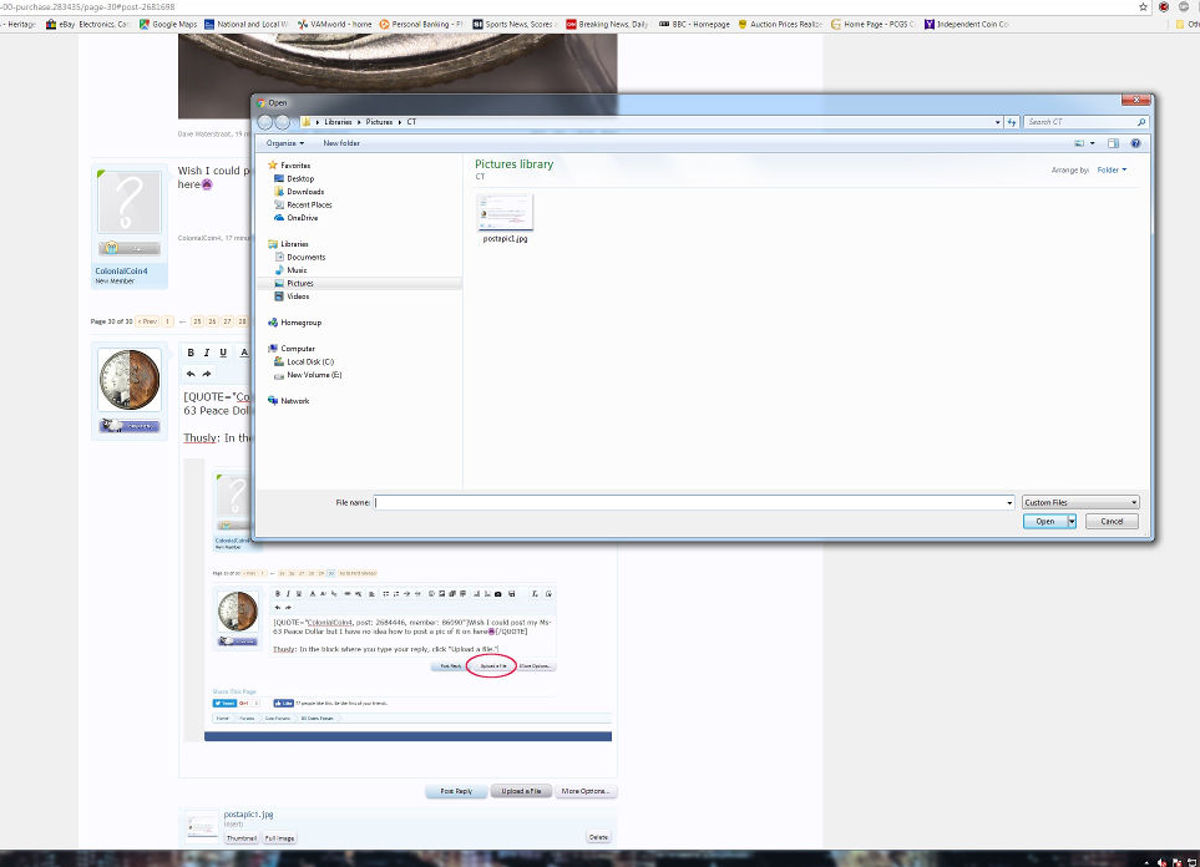Click the Thumbnail button for postapic1.jpg
The height and width of the screenshot is (867, 1200).
pos(241,838)
